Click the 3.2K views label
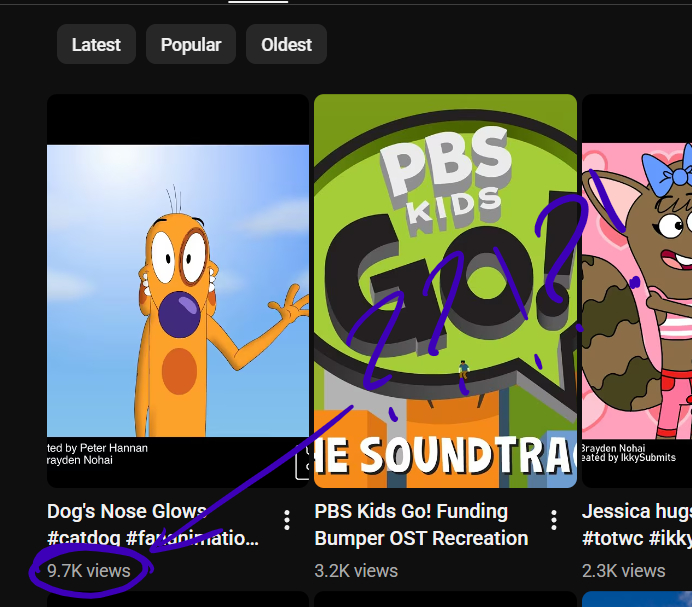 pyautogui.click(x=356, y=571)
